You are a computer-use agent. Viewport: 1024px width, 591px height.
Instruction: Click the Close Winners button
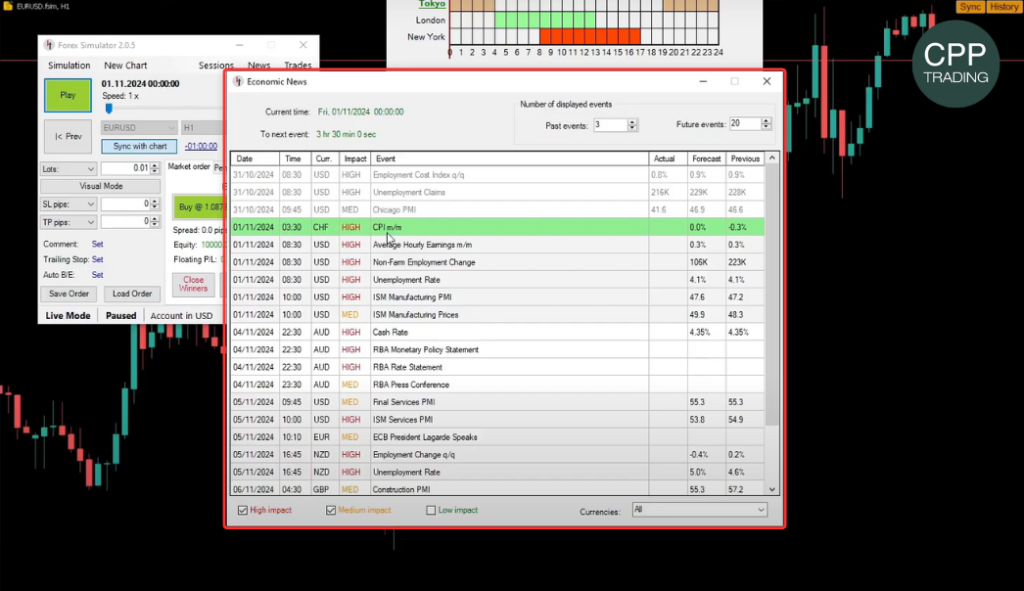click(193, 284)
